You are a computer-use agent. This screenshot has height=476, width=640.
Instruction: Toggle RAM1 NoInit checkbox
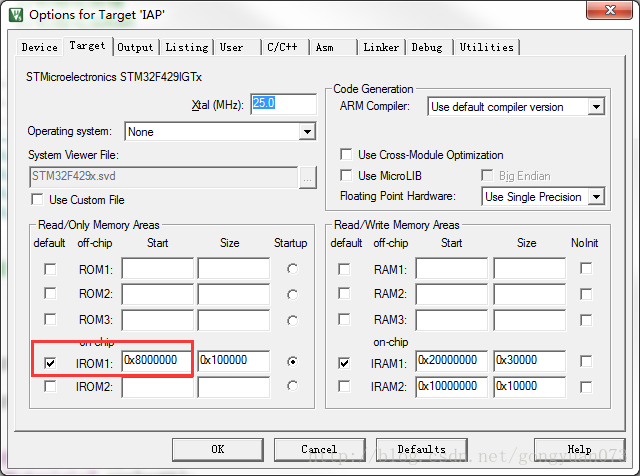(x=586, y=269)
